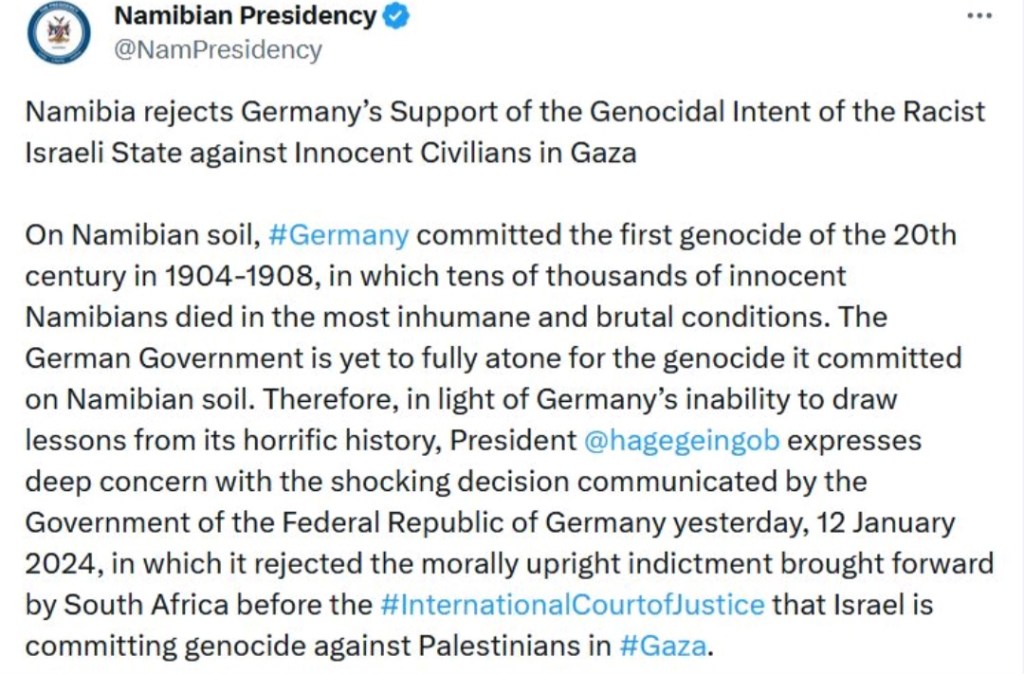Follow the #Gaza hashtag link

(x=663, y=645)
